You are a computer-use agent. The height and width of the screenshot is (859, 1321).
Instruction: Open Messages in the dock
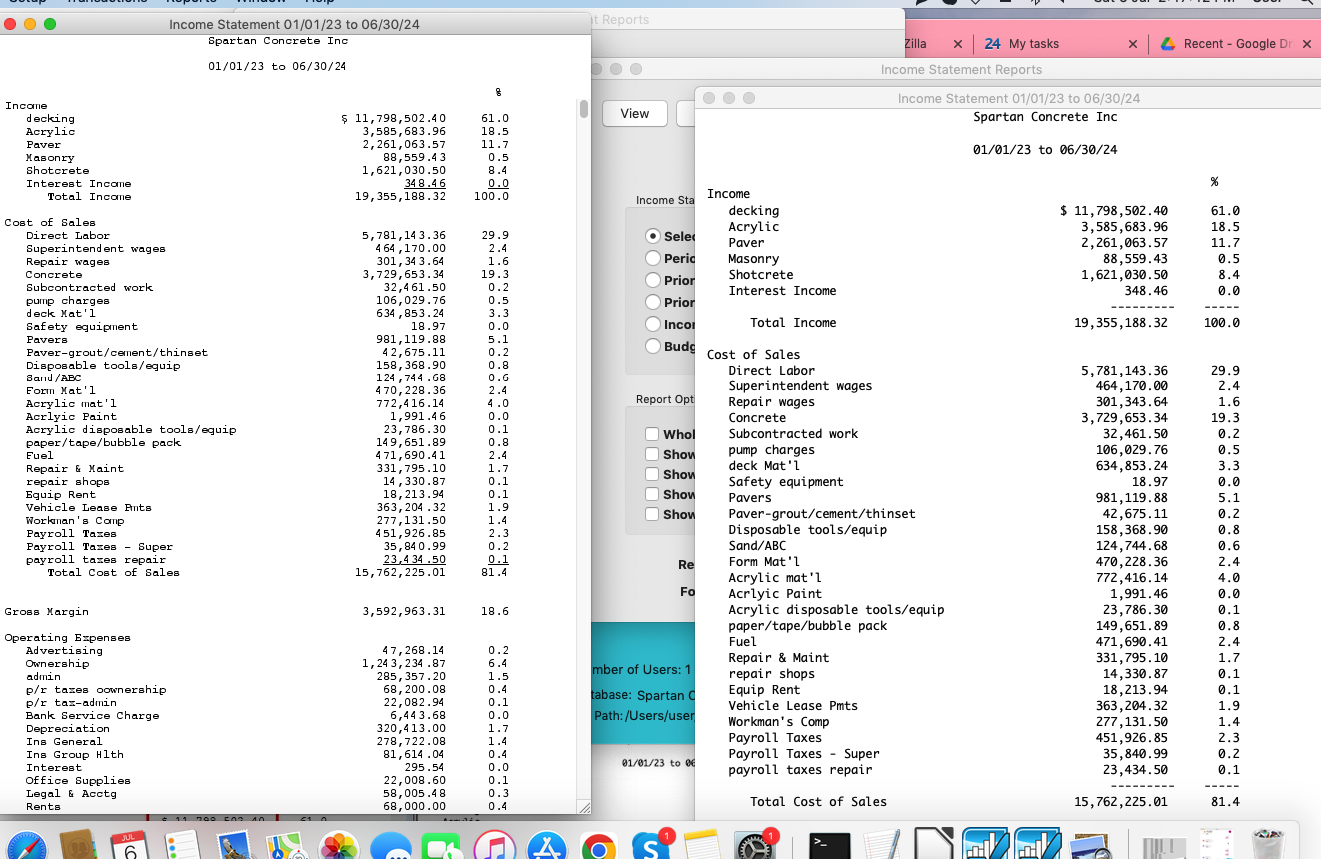[x=391, y=846]
